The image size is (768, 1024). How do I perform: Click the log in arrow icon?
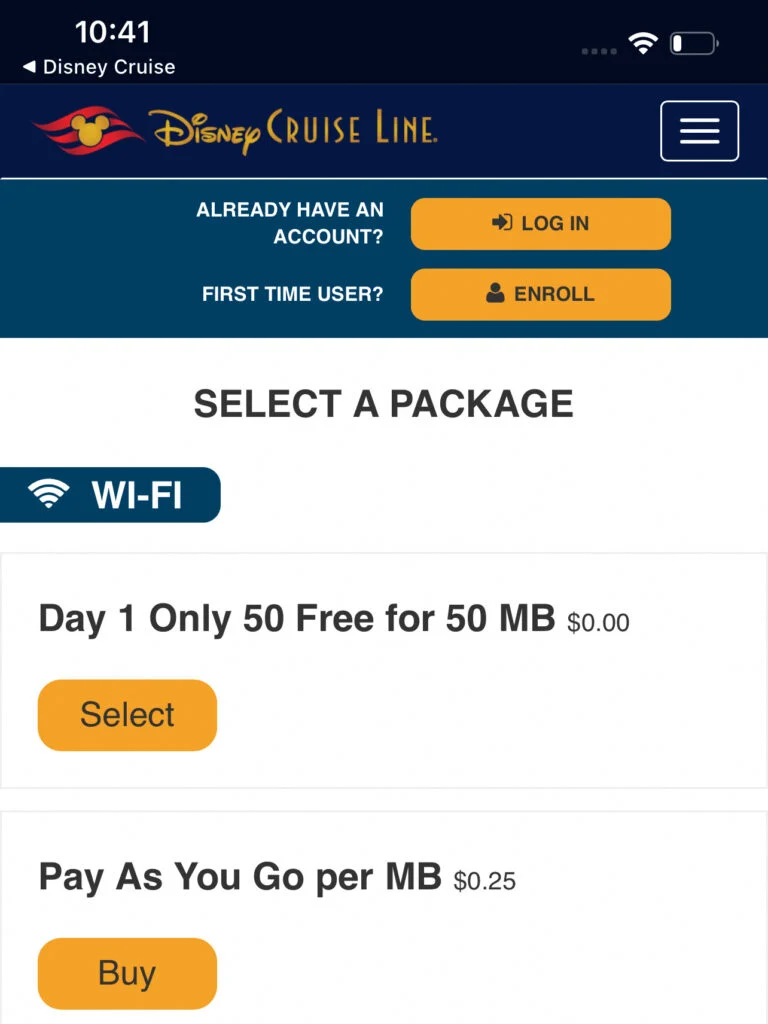(502, 223)
